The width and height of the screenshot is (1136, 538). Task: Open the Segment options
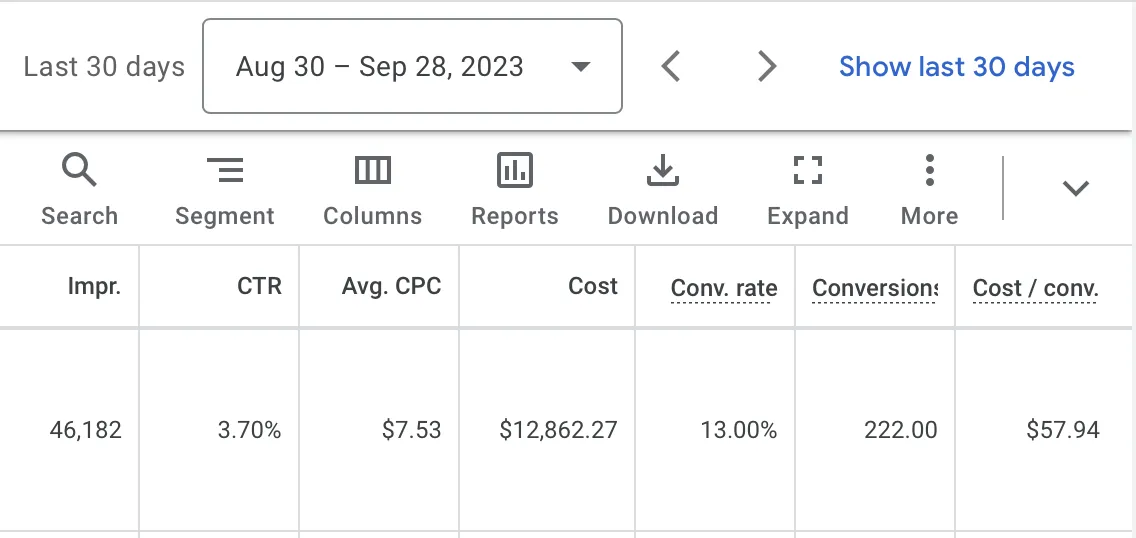[225, 190]
